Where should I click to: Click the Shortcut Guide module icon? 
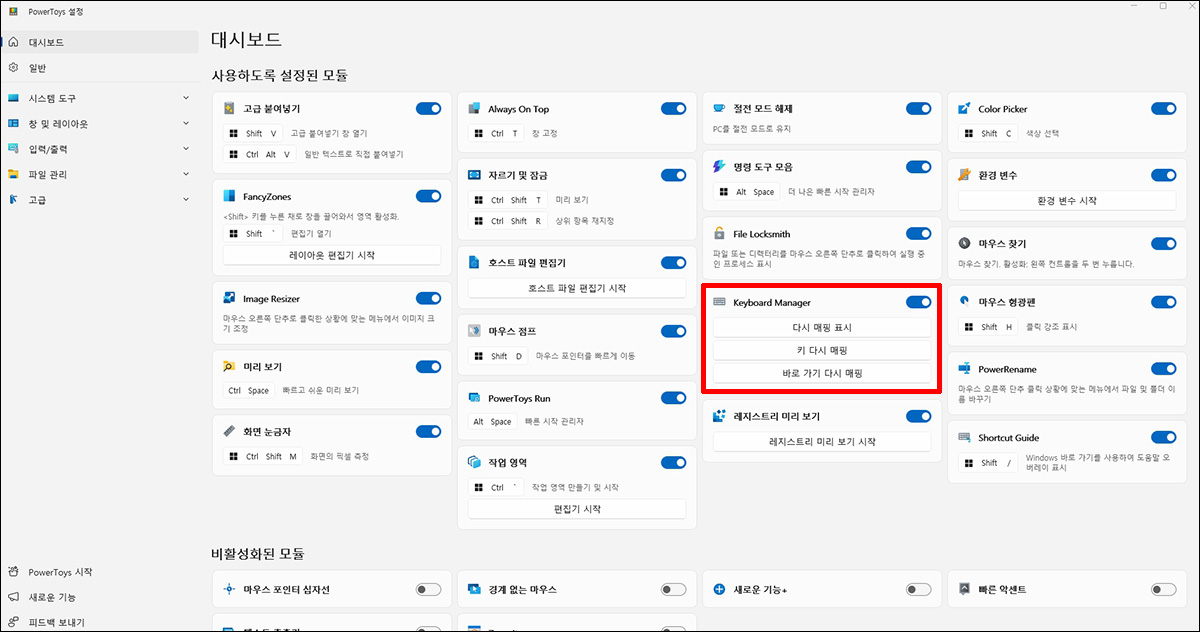tap(964, 437)
